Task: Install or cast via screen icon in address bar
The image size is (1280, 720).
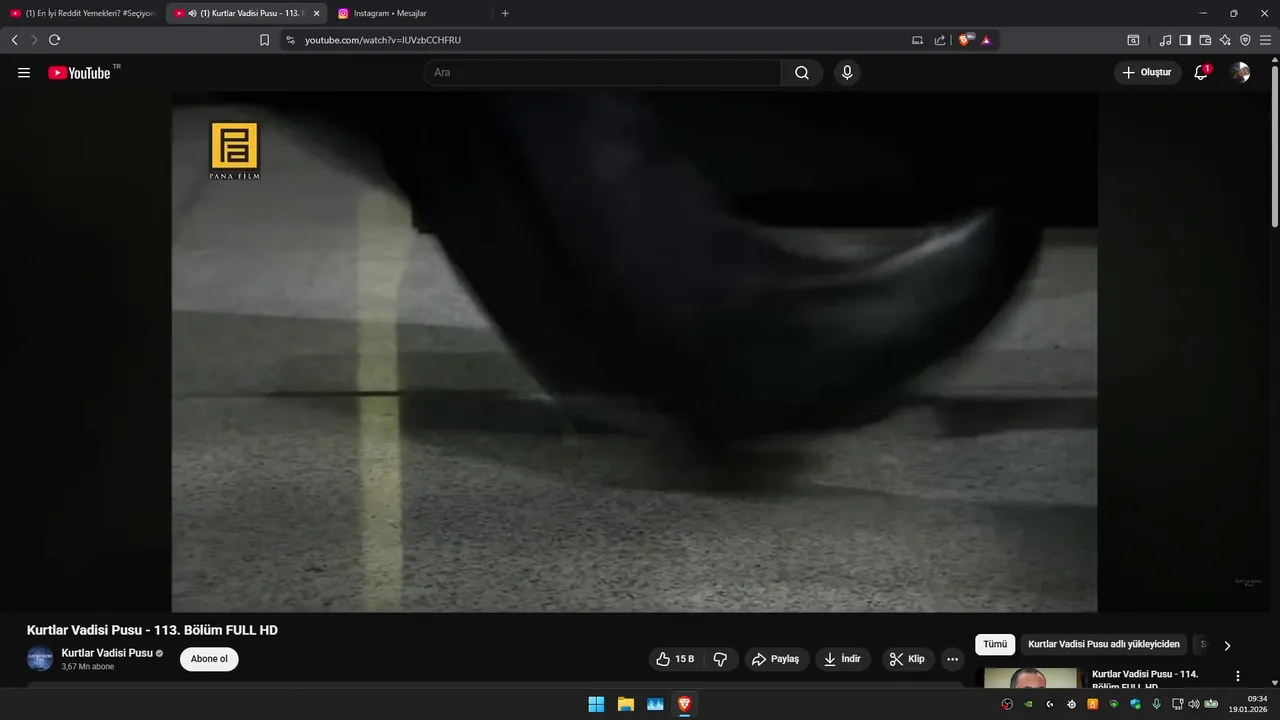Action: click(917, 40)
